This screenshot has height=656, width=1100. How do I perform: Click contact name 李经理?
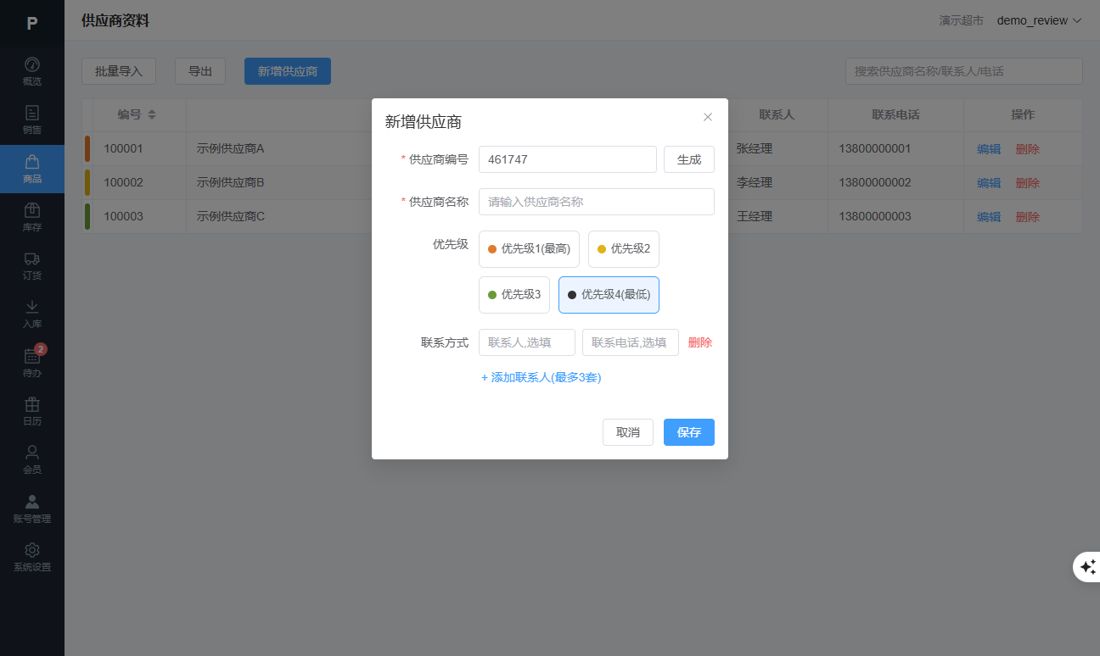pos(754,182)
